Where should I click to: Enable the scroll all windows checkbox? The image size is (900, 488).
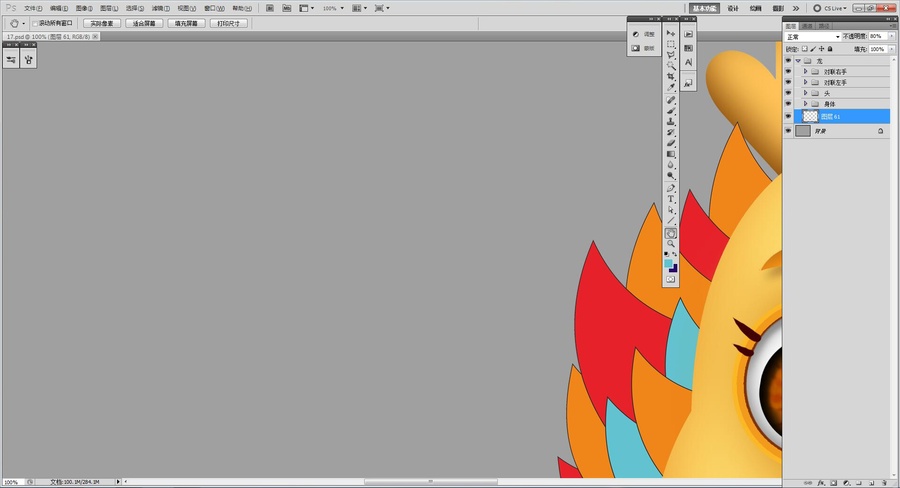[x=35, y=24]
